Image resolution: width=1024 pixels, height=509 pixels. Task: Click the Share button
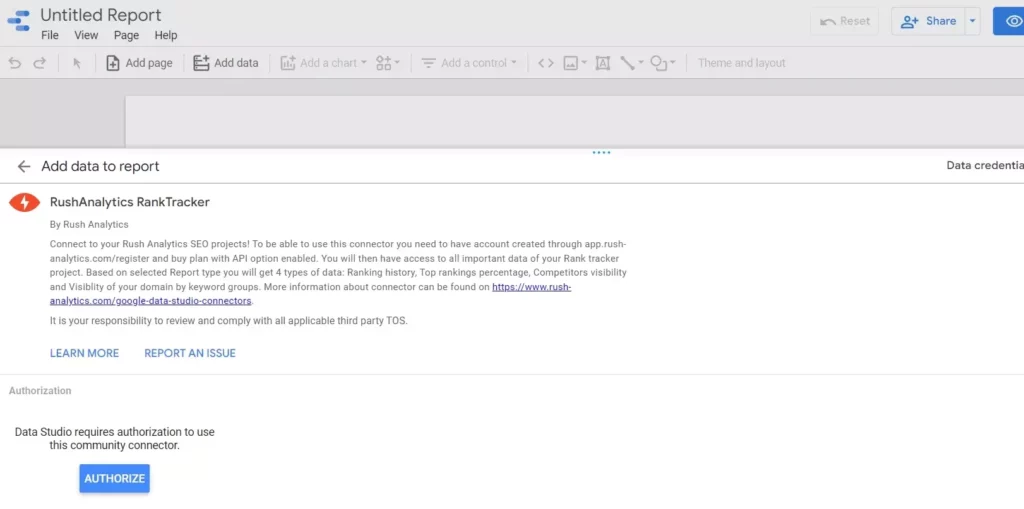pos(928,21)
